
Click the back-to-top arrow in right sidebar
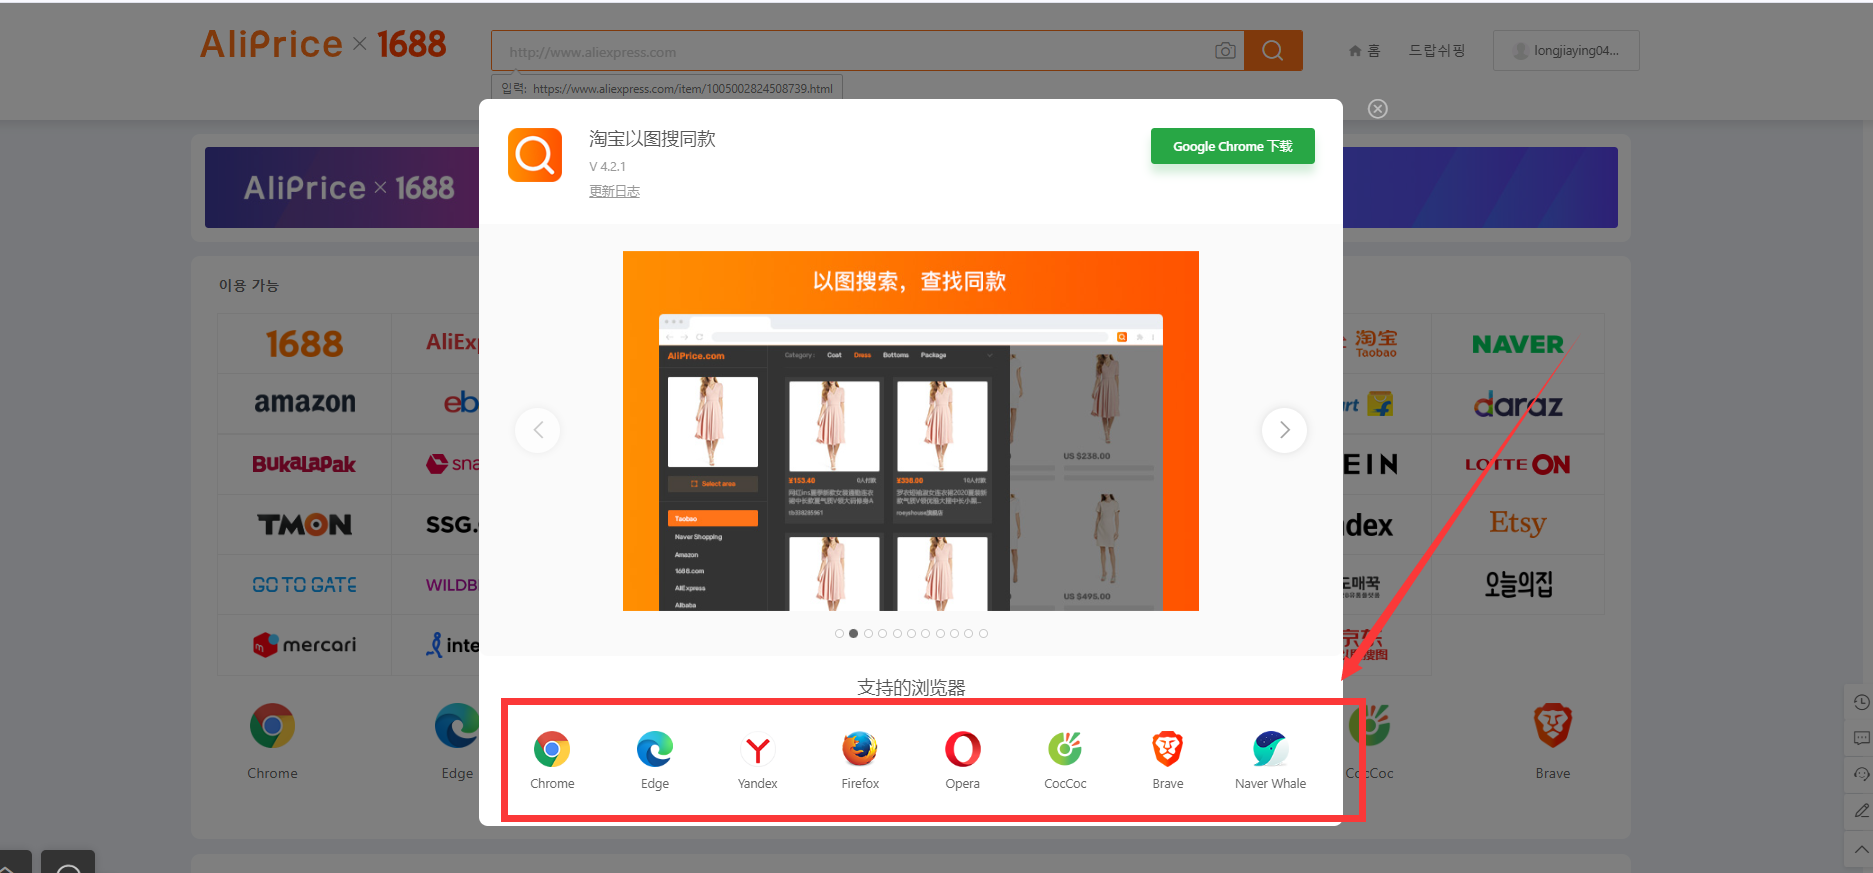1861,849
